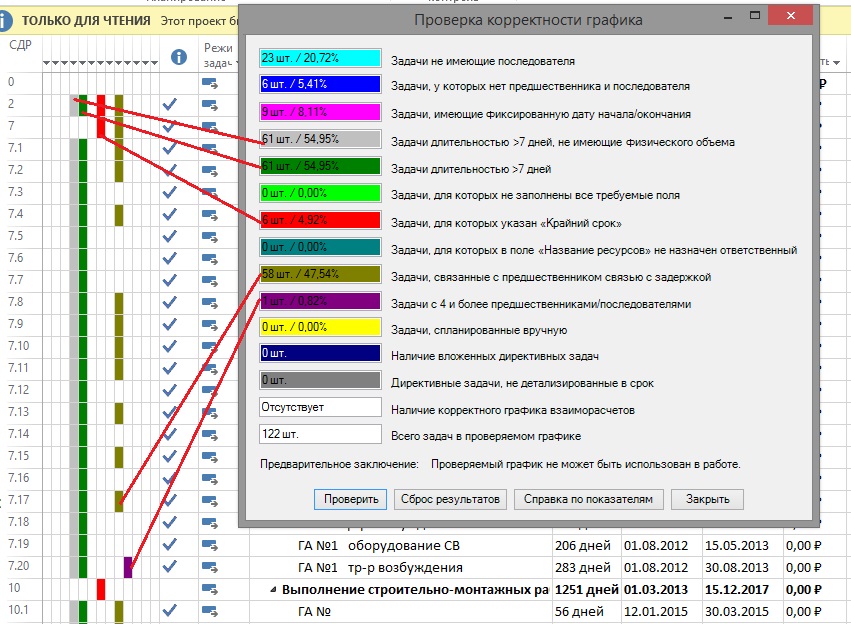Click the task mode icon in row 7.3
Screen dimensions: 851x624
[209, 193]
